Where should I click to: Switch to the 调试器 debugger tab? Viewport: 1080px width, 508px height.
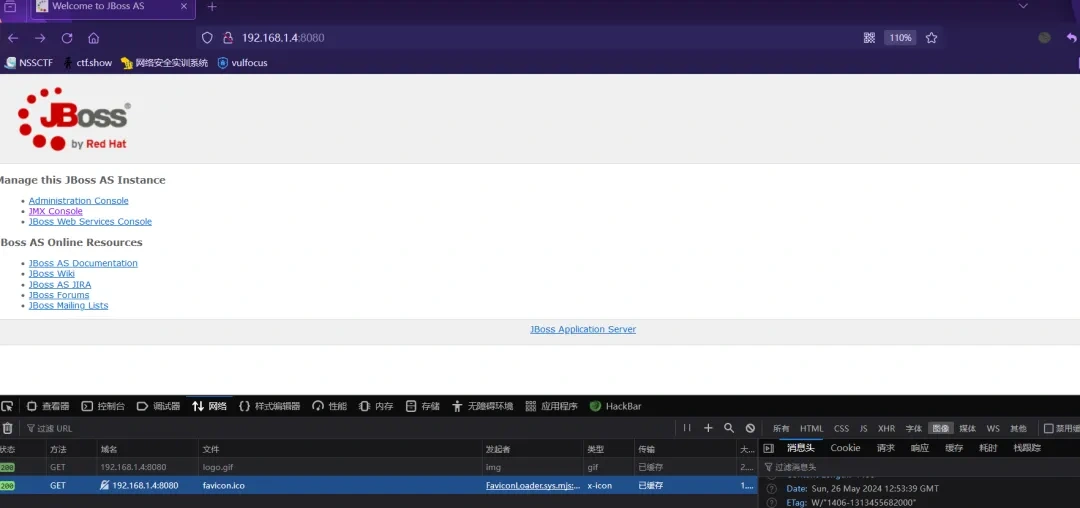point(159,406)
